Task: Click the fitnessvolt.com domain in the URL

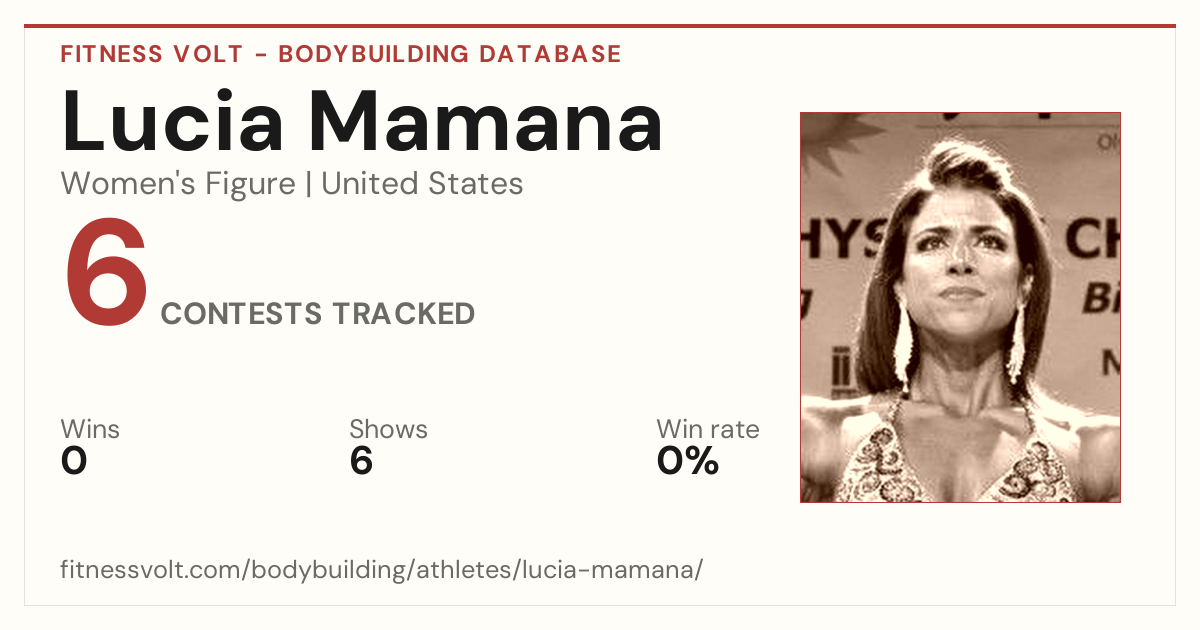Action: [x=151, y=571]
